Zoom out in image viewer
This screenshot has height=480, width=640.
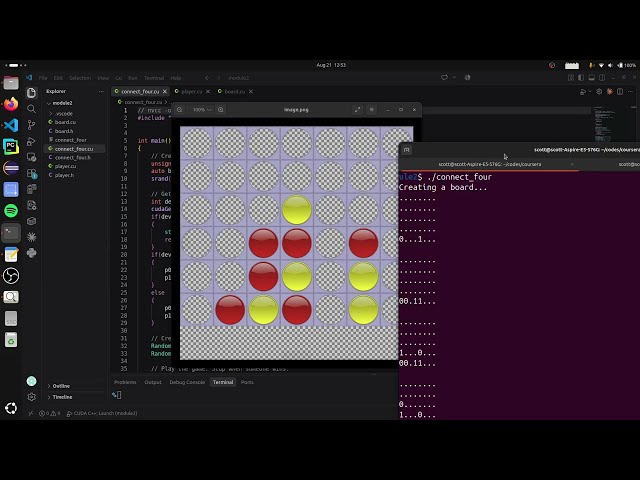(x=180, y=109)
